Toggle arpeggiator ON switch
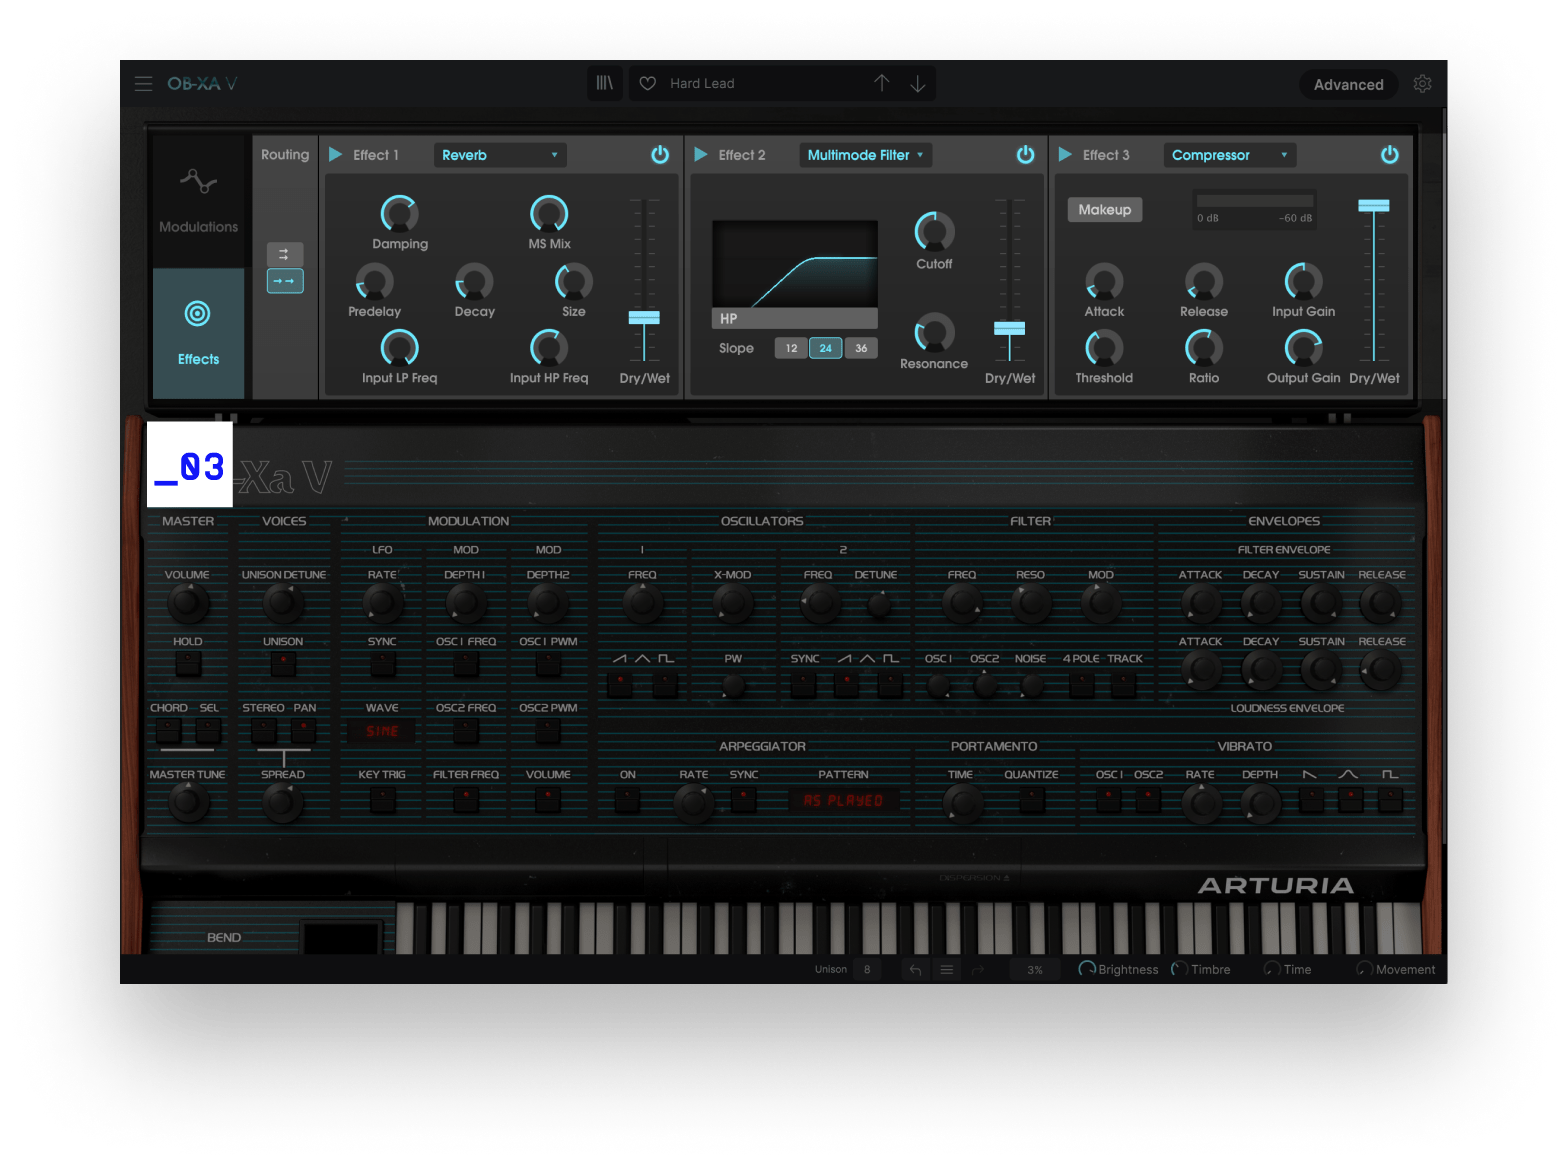The width and height of the screenshot is (1568, 1165). [627, 799]
